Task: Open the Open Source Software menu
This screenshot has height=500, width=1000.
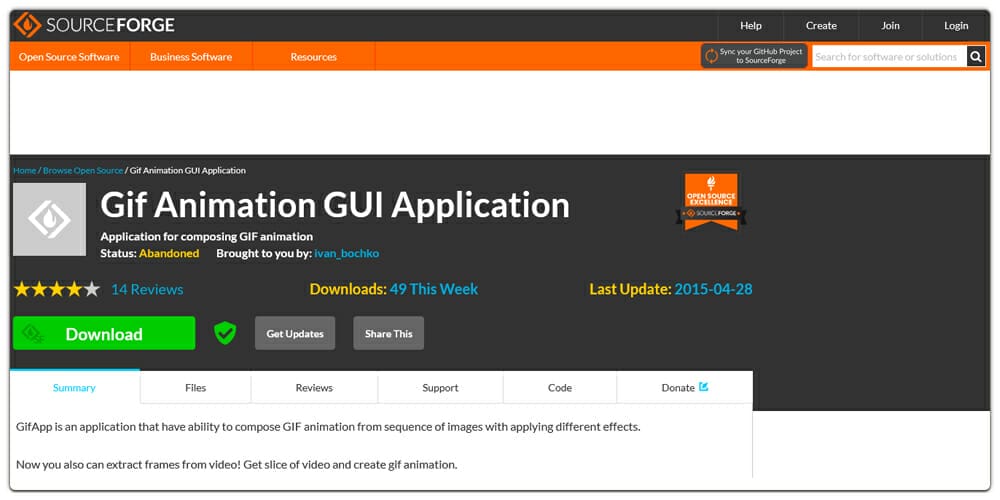Action: [x=69, y=57]
